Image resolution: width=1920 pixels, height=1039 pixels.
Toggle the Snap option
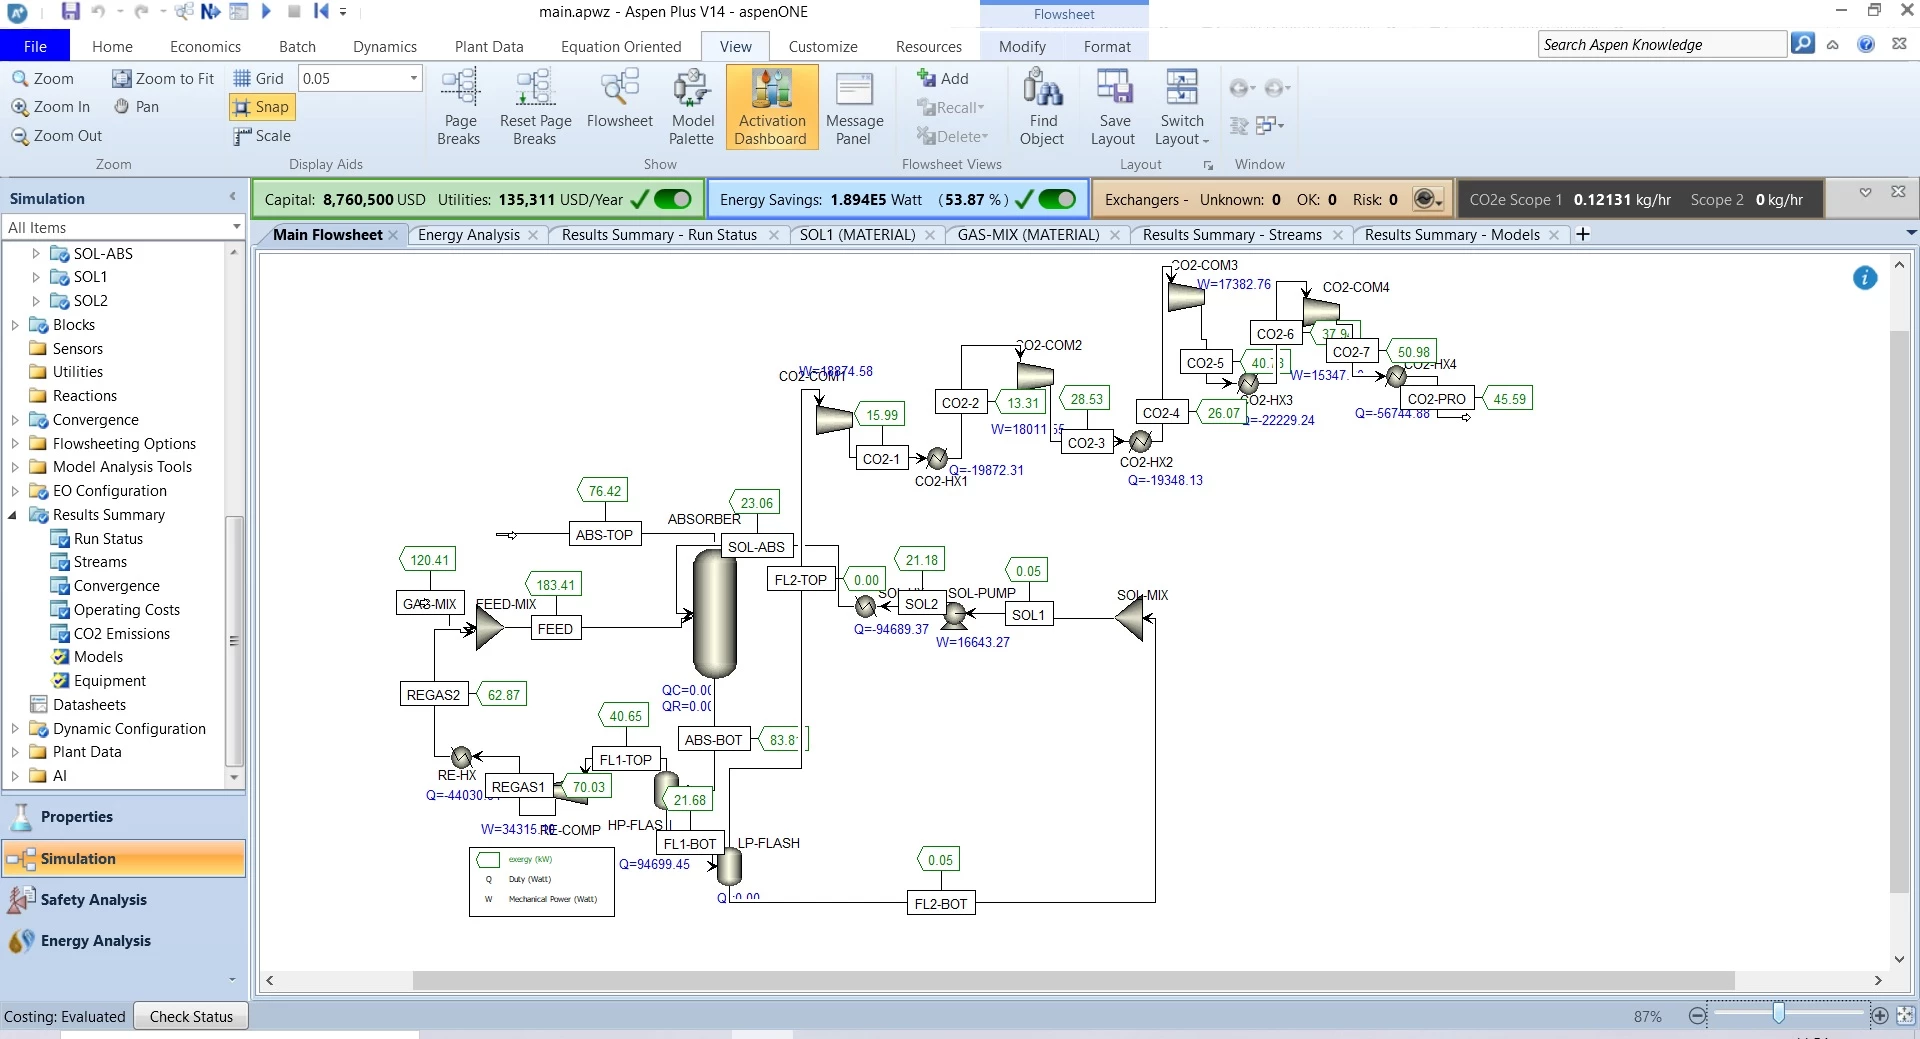click(261, 107)
